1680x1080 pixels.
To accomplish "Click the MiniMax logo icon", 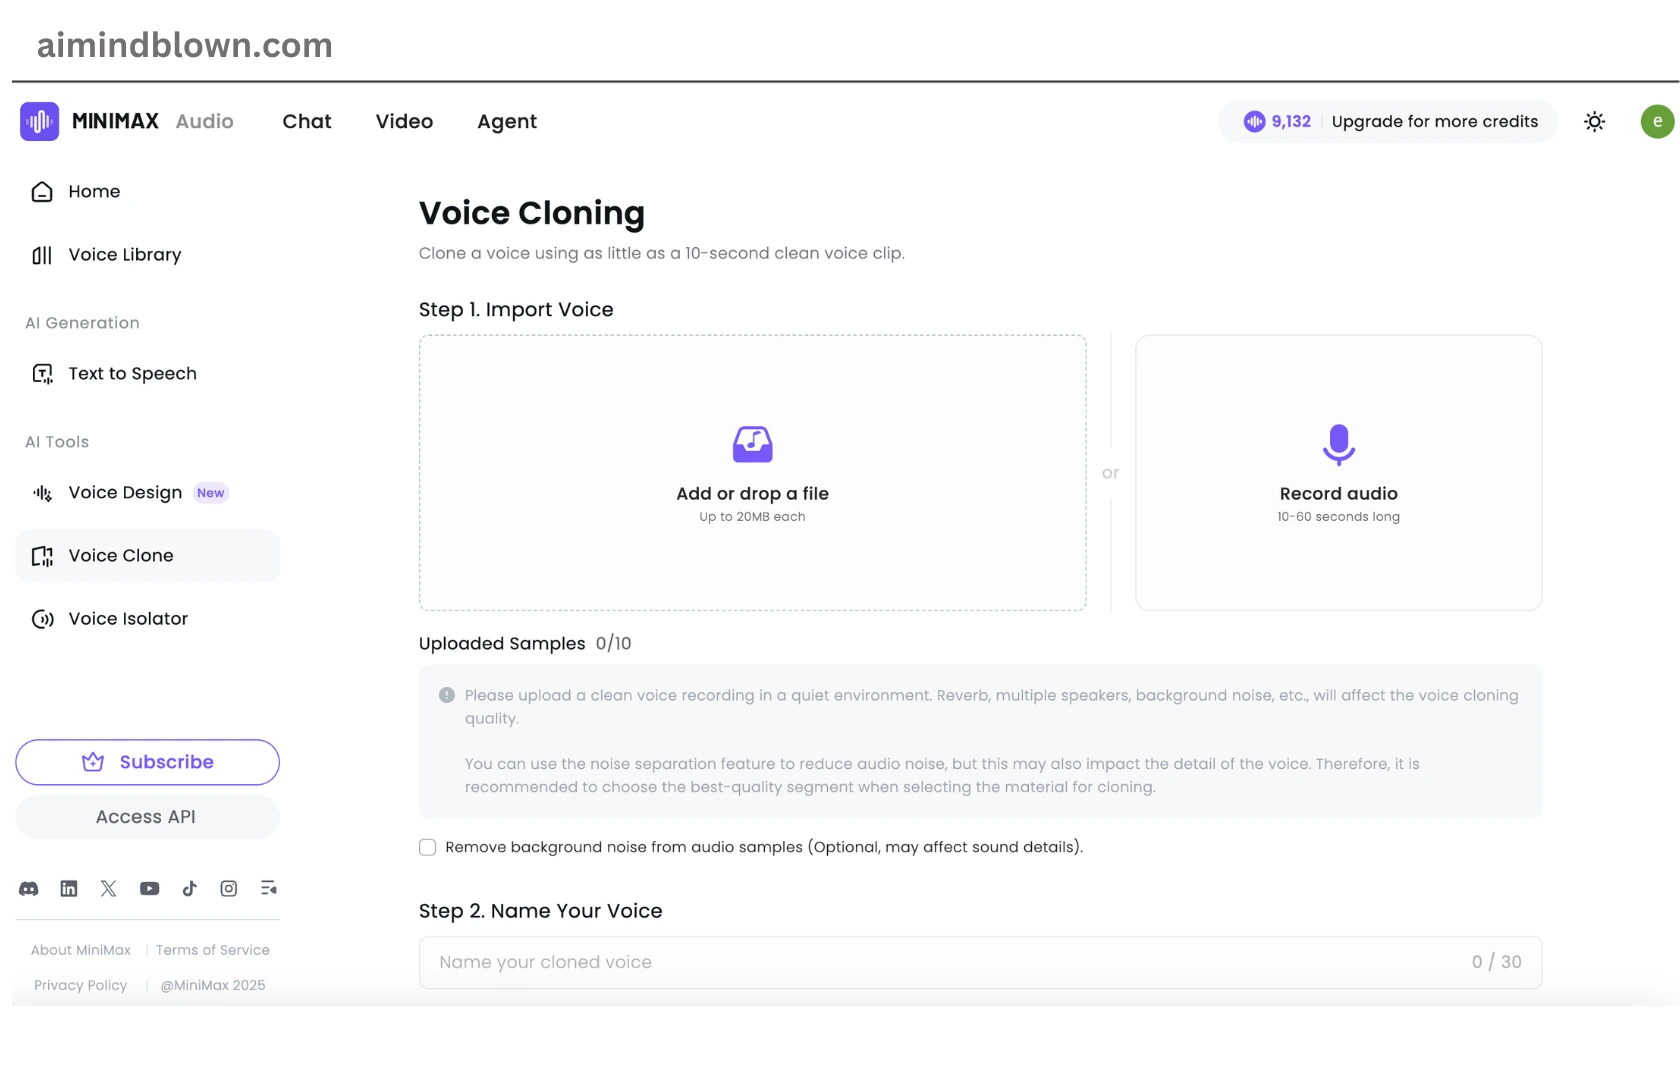I will [x=39, y=122].
